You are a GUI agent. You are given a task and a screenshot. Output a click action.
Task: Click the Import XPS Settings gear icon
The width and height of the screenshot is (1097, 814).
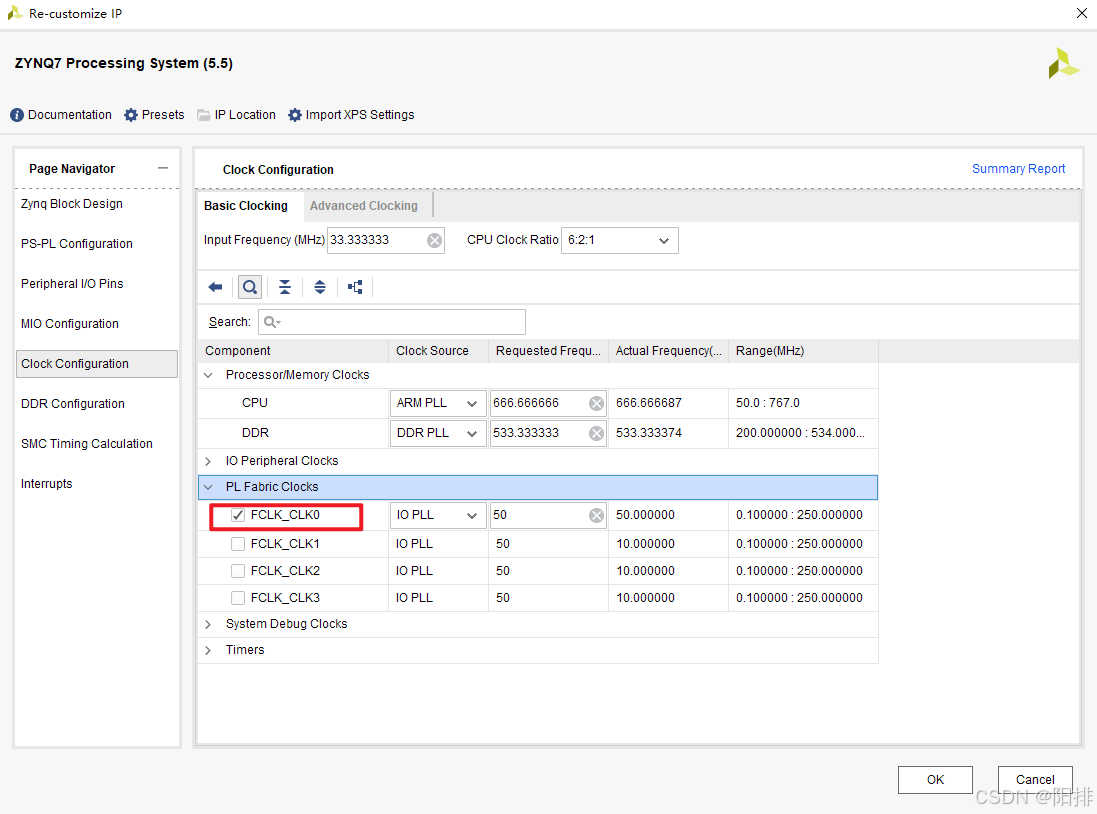(x=295, y=115)
